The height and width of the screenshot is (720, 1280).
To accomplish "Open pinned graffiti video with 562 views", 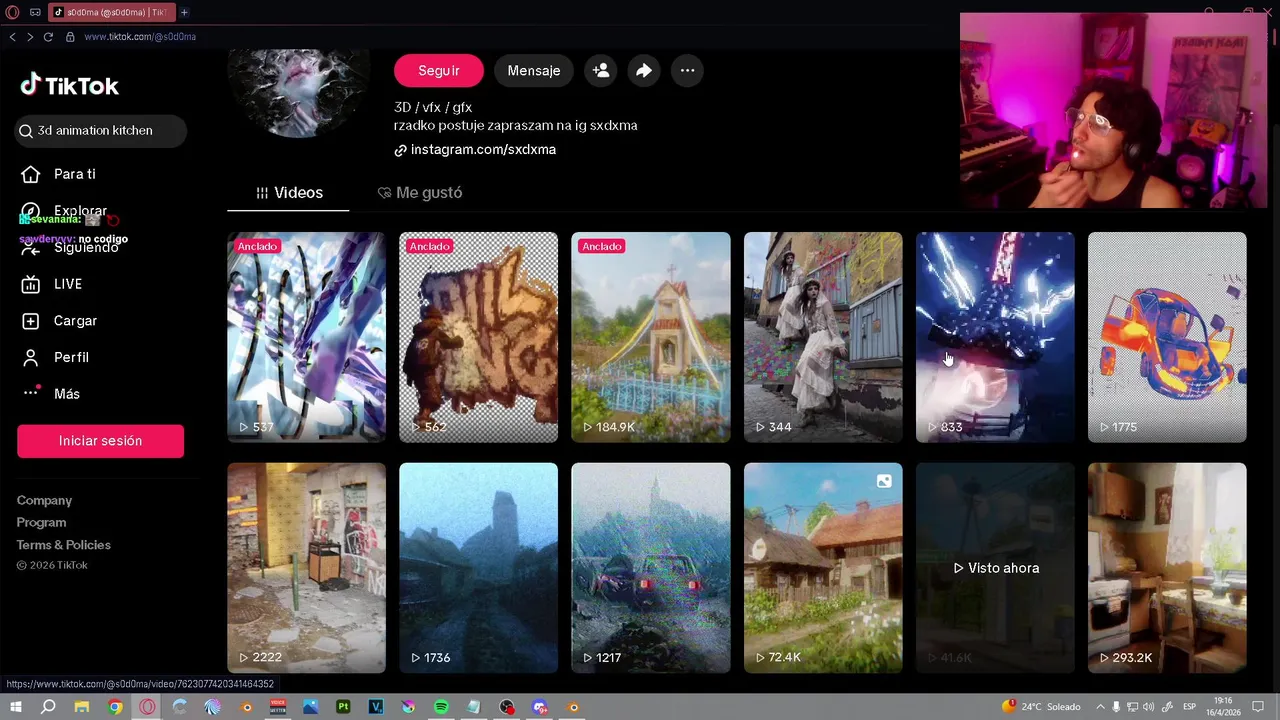I will click(x=478, y=337).
